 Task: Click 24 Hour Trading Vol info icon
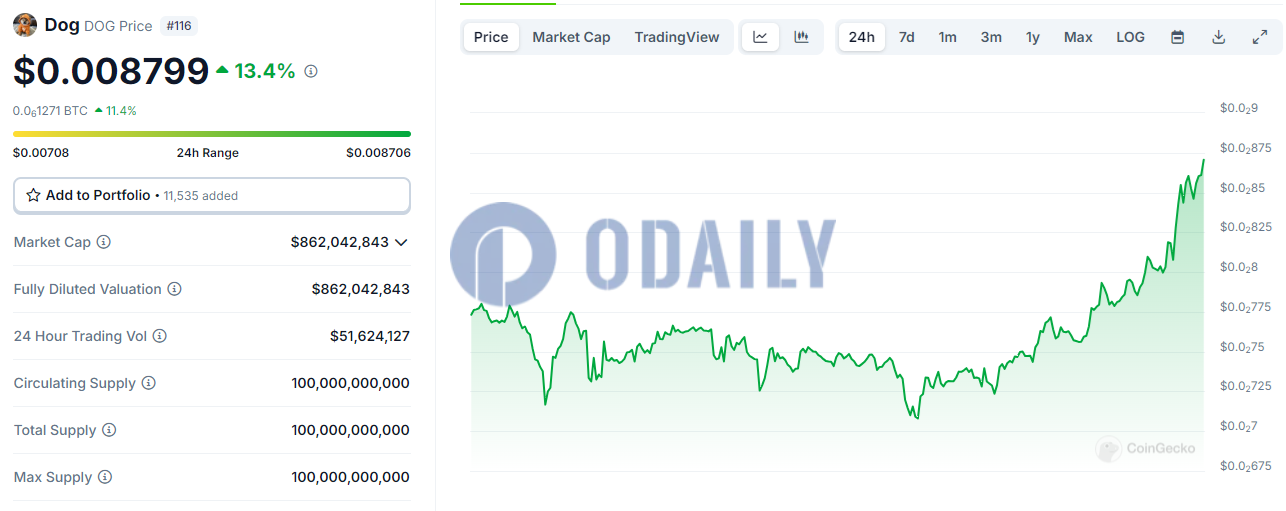pyautogui.click(x=160, y=336)
